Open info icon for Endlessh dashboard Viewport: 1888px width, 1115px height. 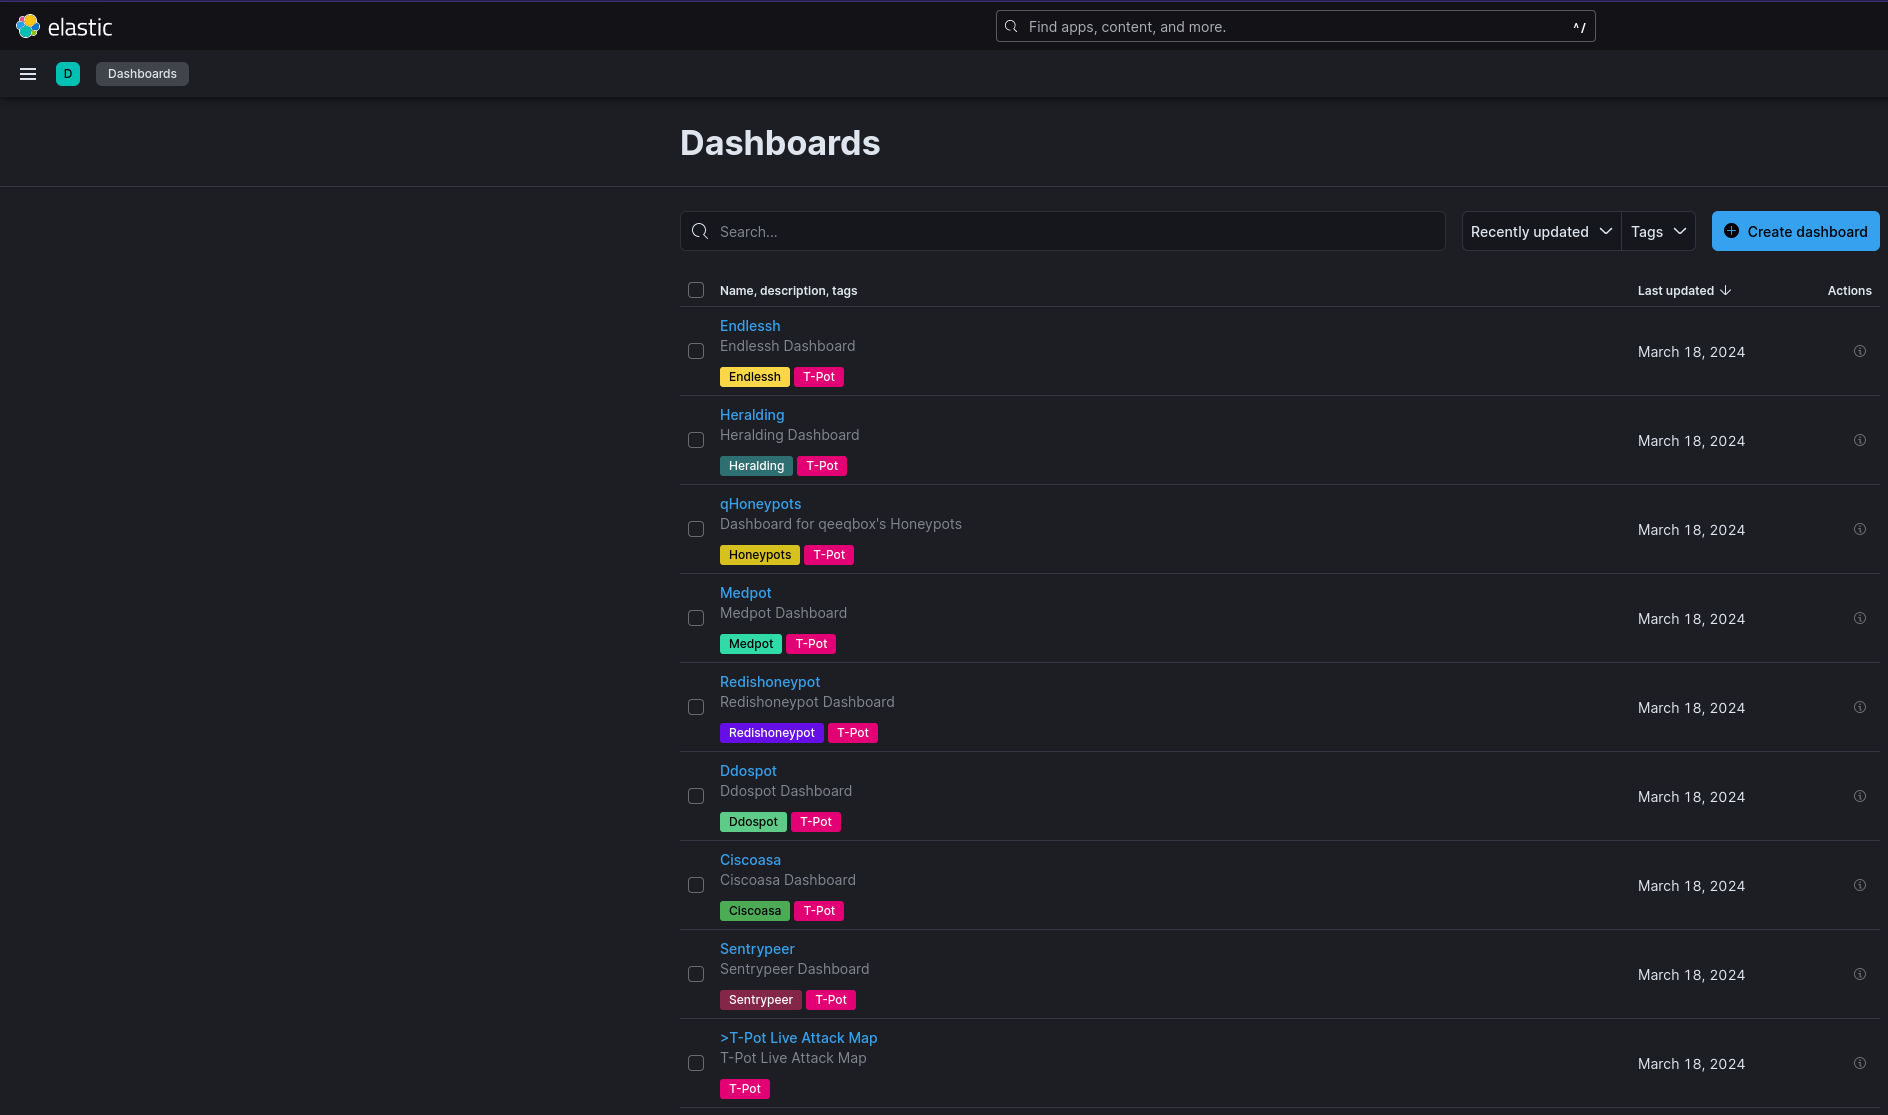[1859, 352]
